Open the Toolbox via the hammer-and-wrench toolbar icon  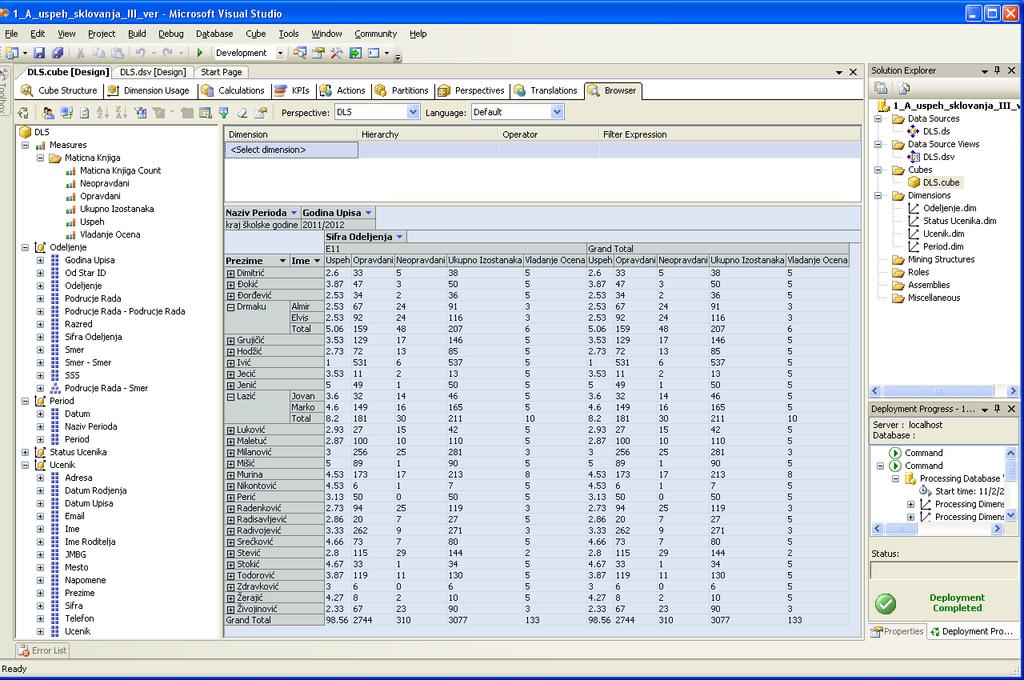tap(336, 53)
